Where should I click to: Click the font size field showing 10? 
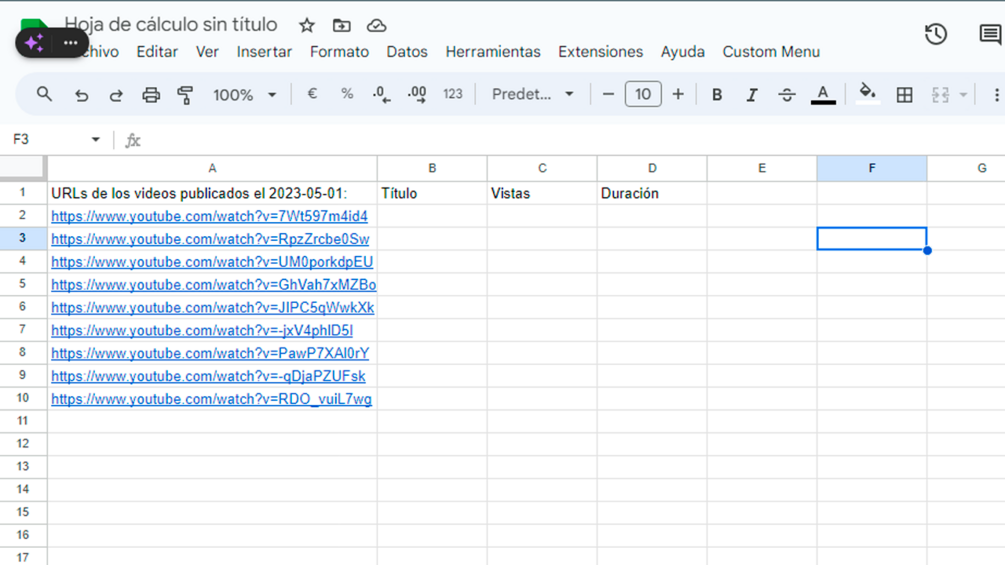(643, 94)
